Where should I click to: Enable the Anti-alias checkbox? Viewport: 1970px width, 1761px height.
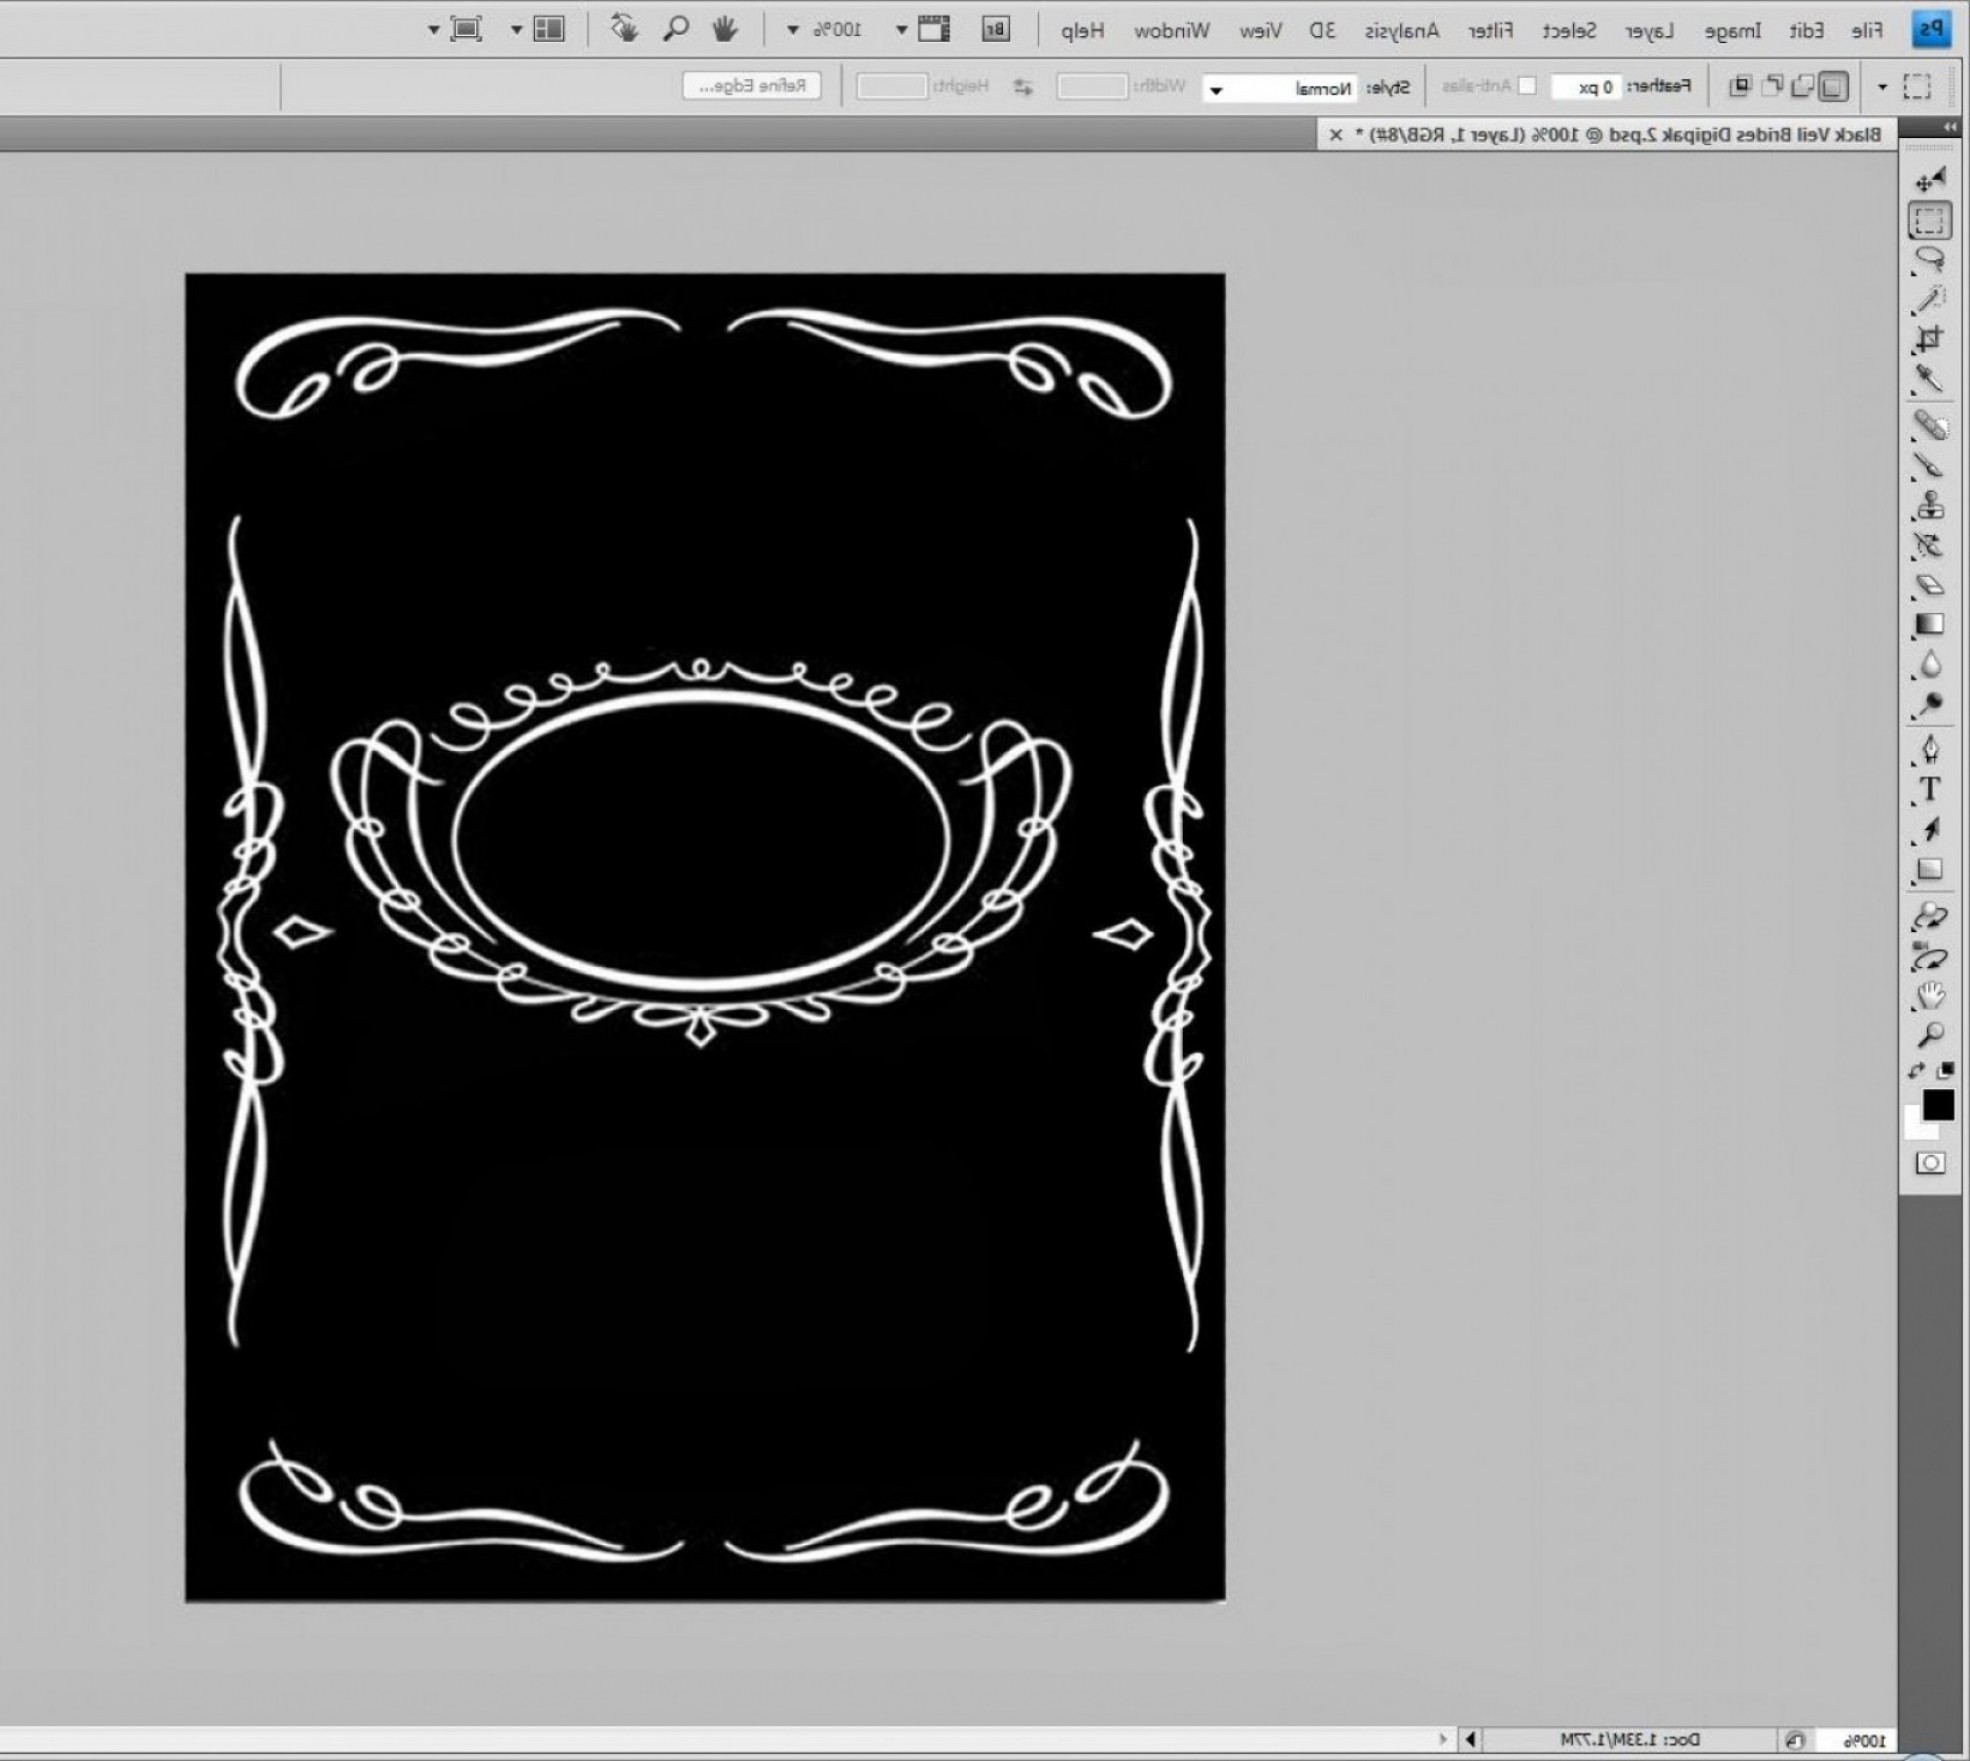(x=1527, y=87)
